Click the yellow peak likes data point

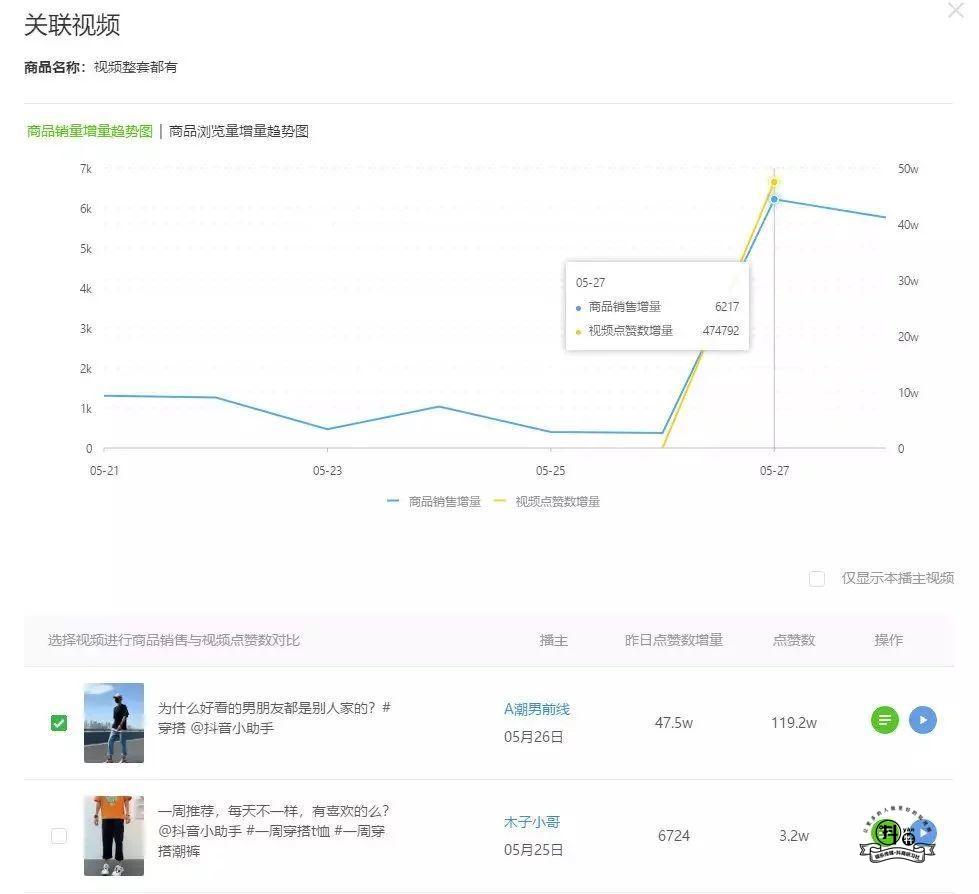[x=774, y=182]
